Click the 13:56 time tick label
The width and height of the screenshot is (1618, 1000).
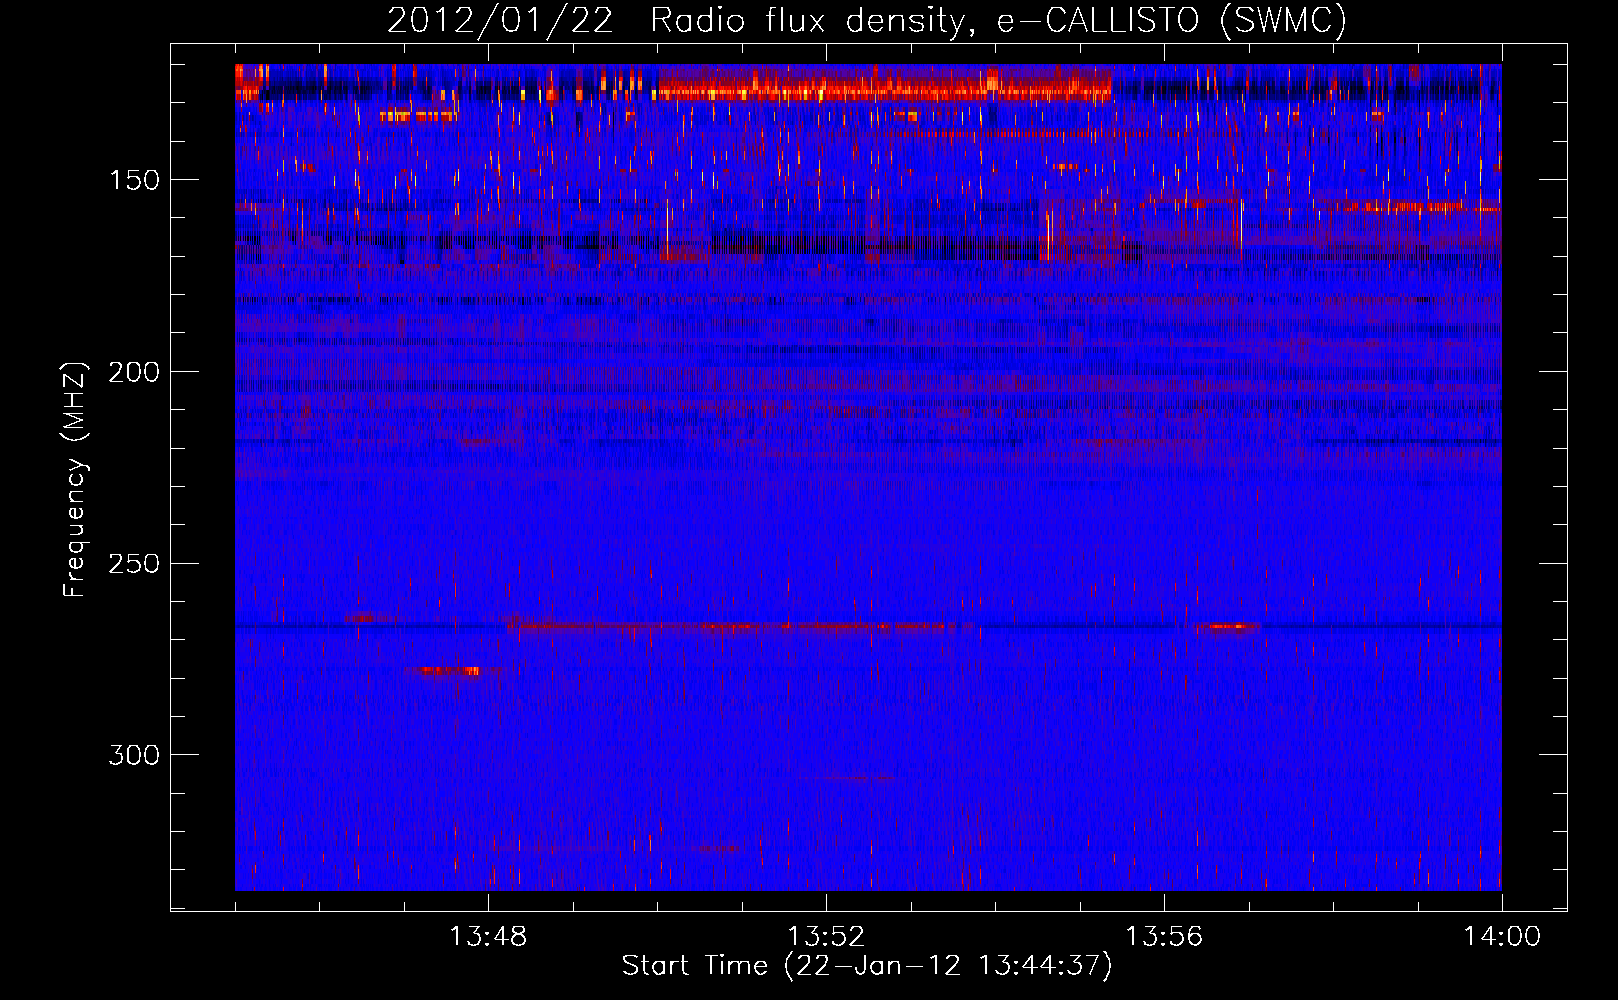pyautogui.click(x=1164, y=937)
